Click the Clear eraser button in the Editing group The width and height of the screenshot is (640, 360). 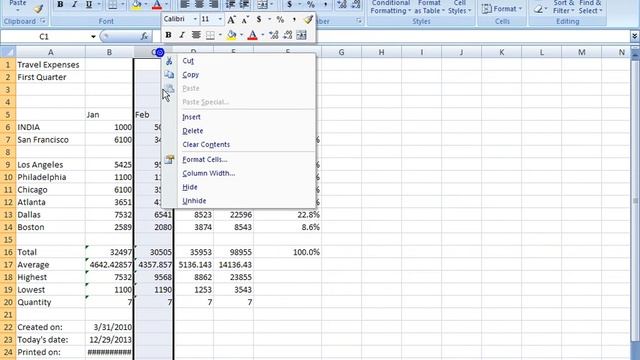540,9
